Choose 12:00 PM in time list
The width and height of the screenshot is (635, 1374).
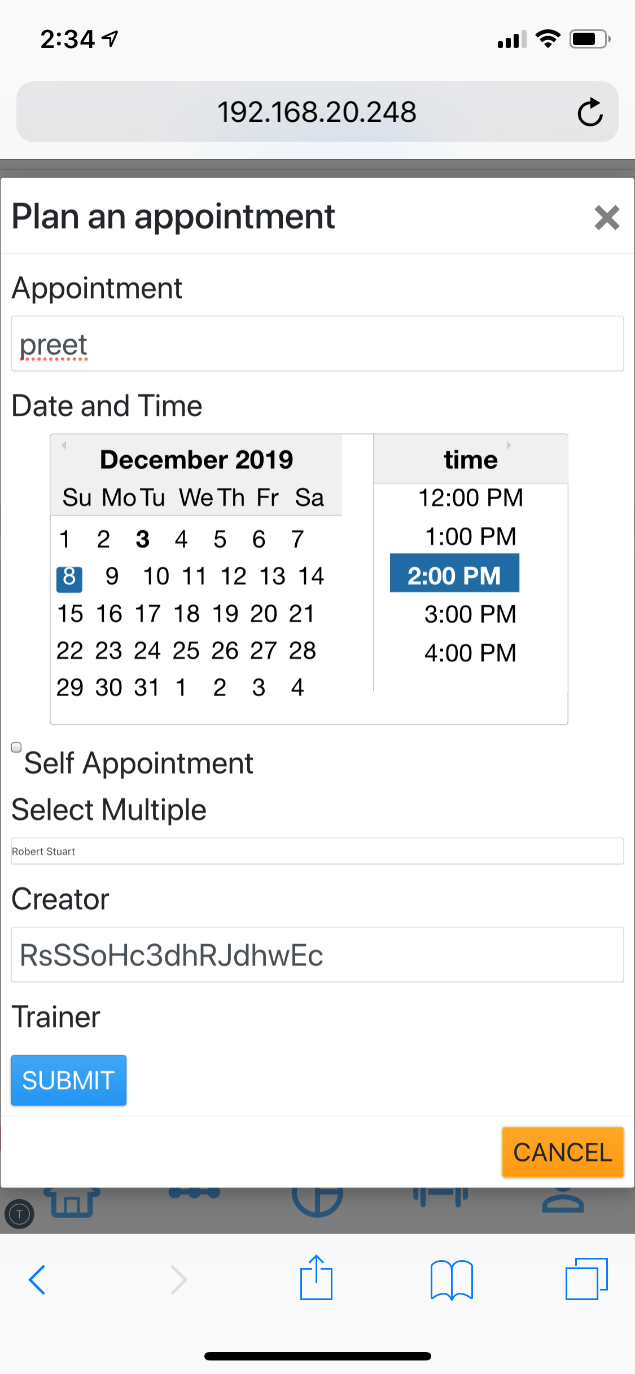click(470, 498)
